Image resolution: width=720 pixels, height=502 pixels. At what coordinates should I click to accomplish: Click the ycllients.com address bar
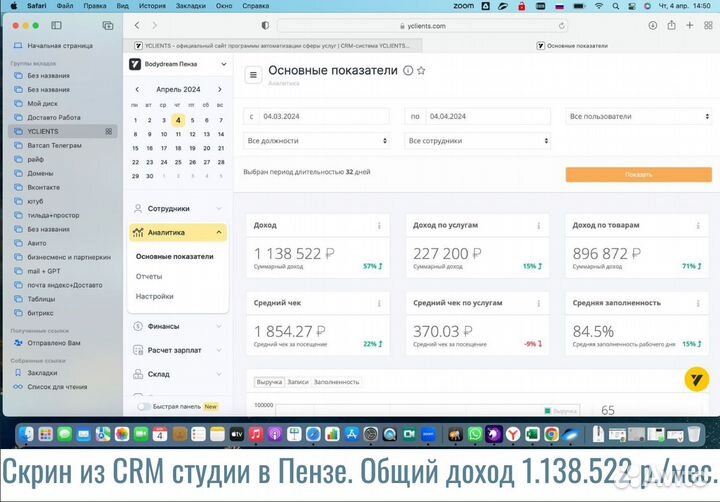click(422, 26)
